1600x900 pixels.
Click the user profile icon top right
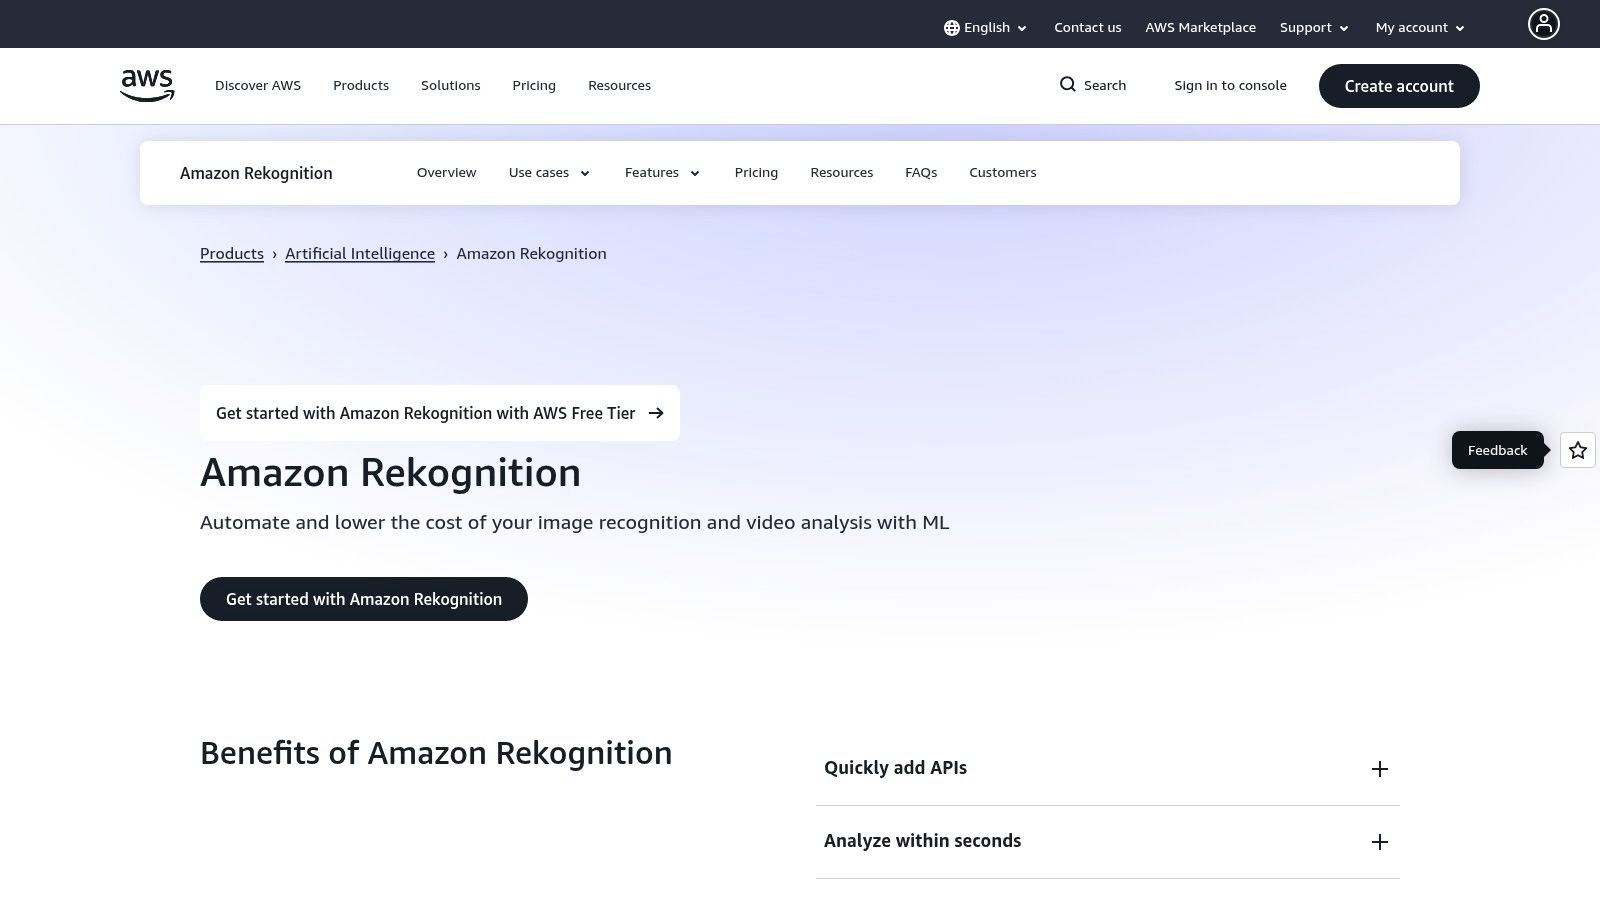click(1544, 24)
